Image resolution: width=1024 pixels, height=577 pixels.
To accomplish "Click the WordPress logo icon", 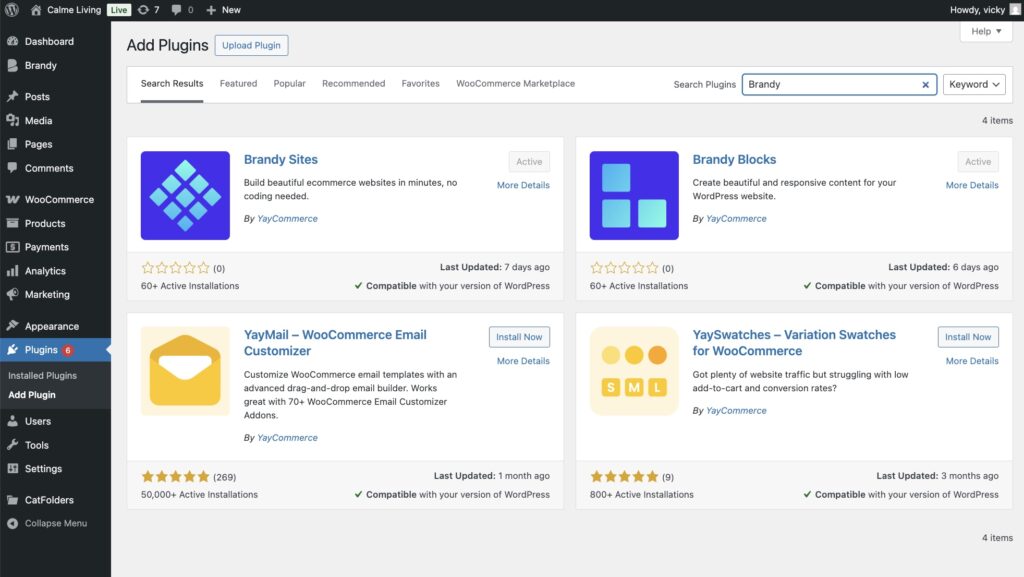I will tap(12, 10).
